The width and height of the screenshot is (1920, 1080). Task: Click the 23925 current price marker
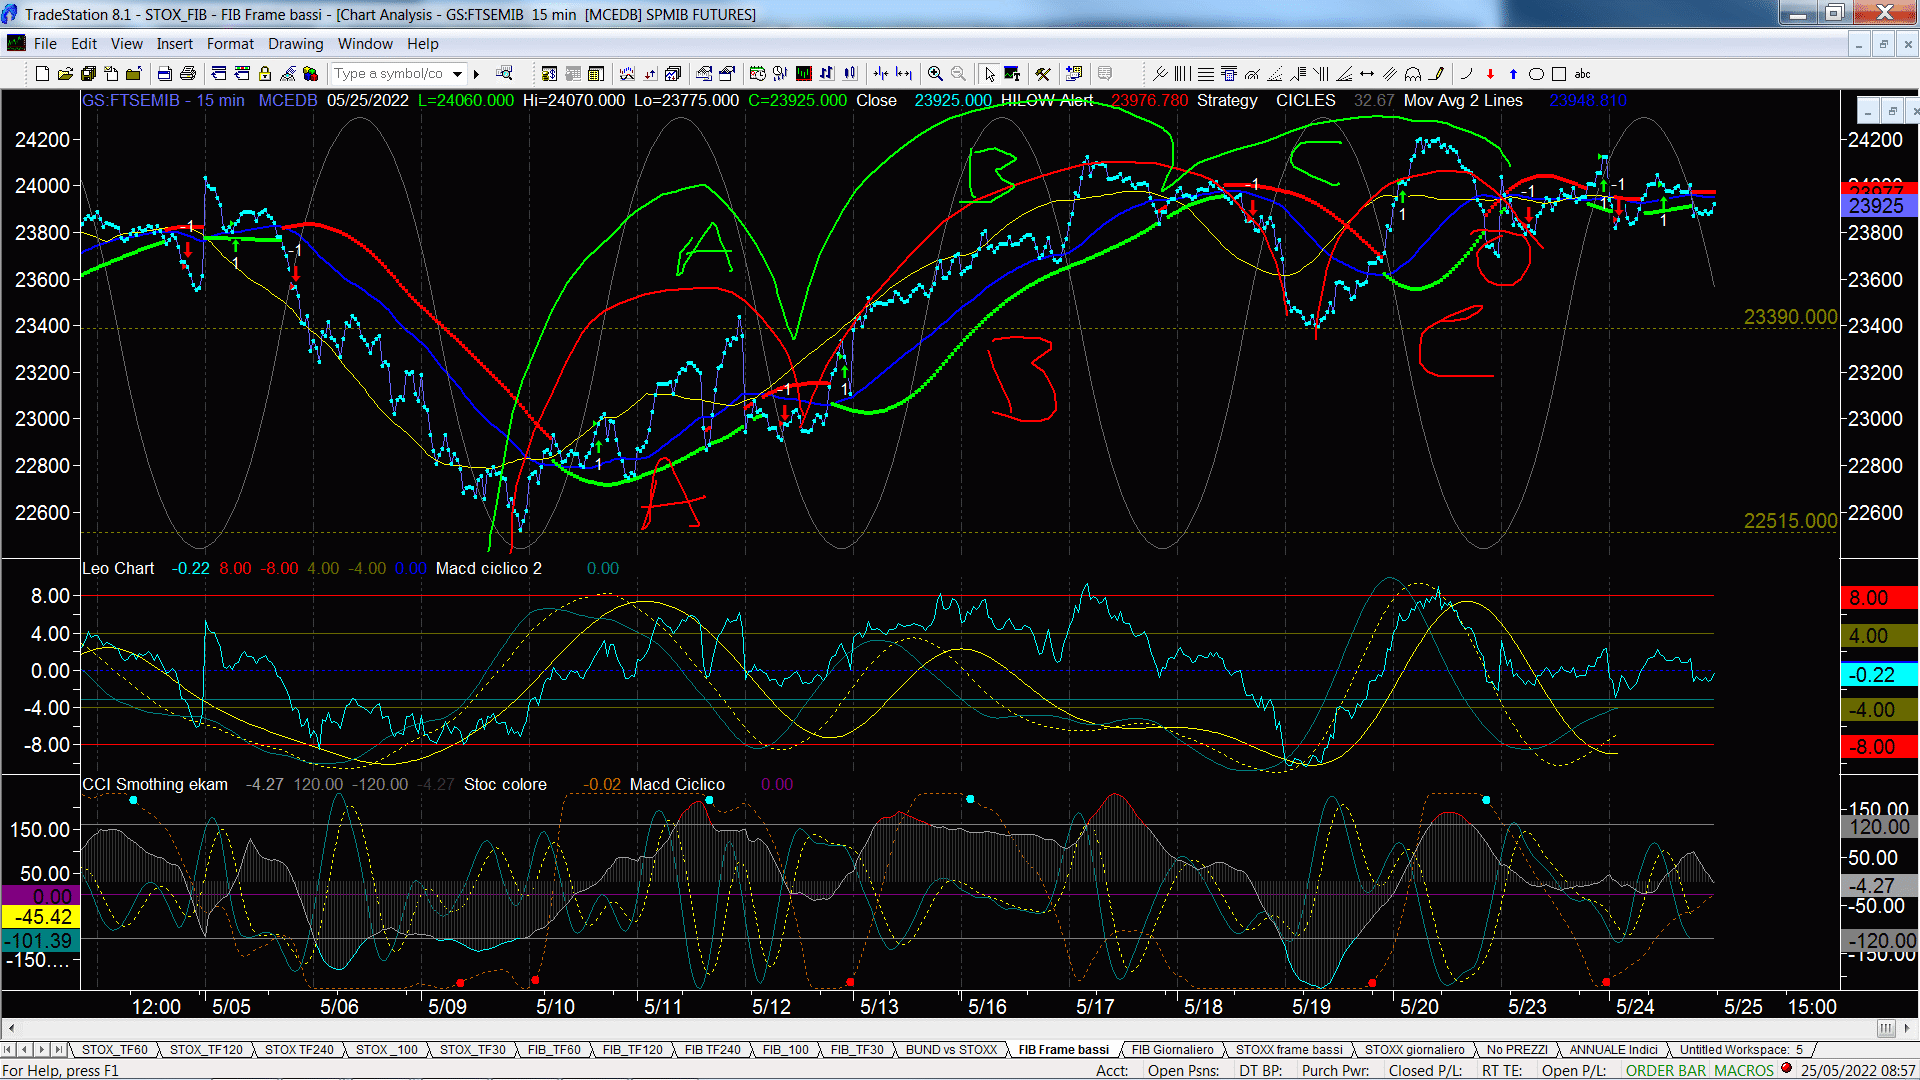(1878, 206)
